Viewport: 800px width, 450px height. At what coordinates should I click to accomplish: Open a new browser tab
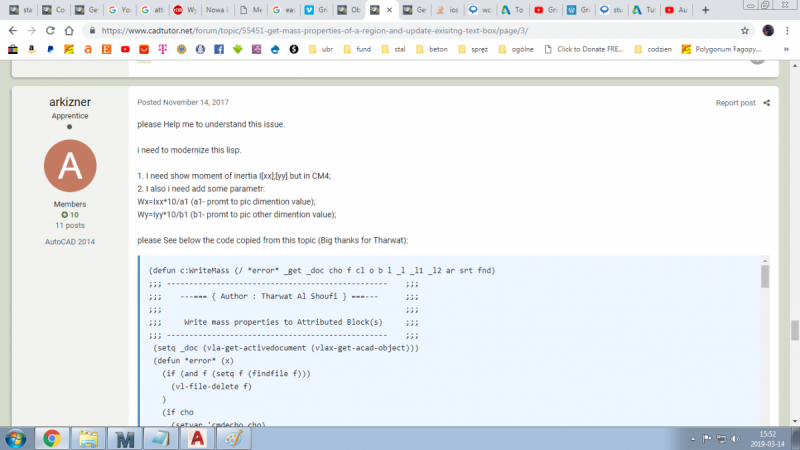pos(706,10)
